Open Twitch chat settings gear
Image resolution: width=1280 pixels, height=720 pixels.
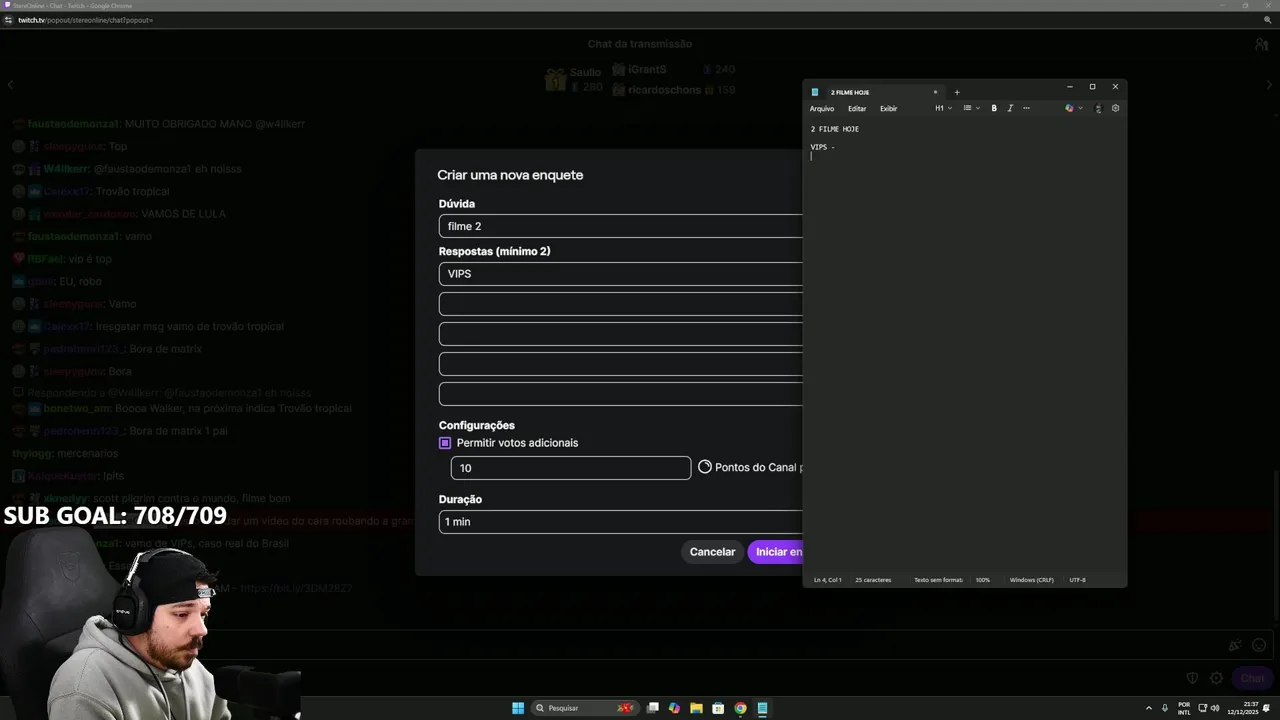point(1216,678)
